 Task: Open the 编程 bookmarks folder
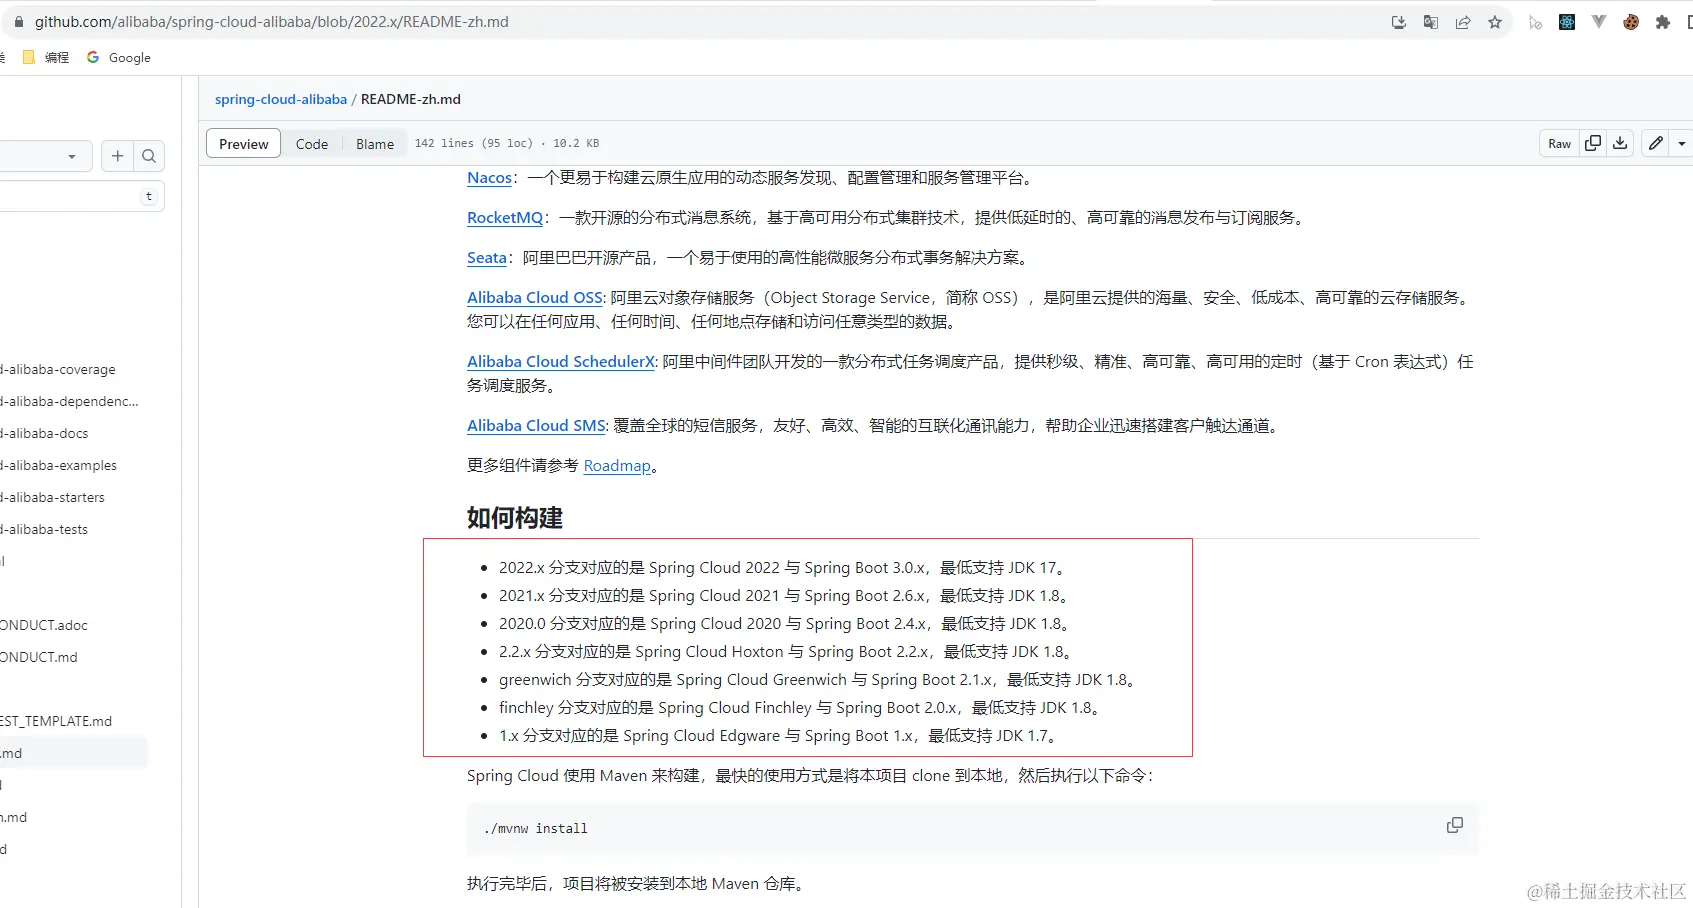46,57
